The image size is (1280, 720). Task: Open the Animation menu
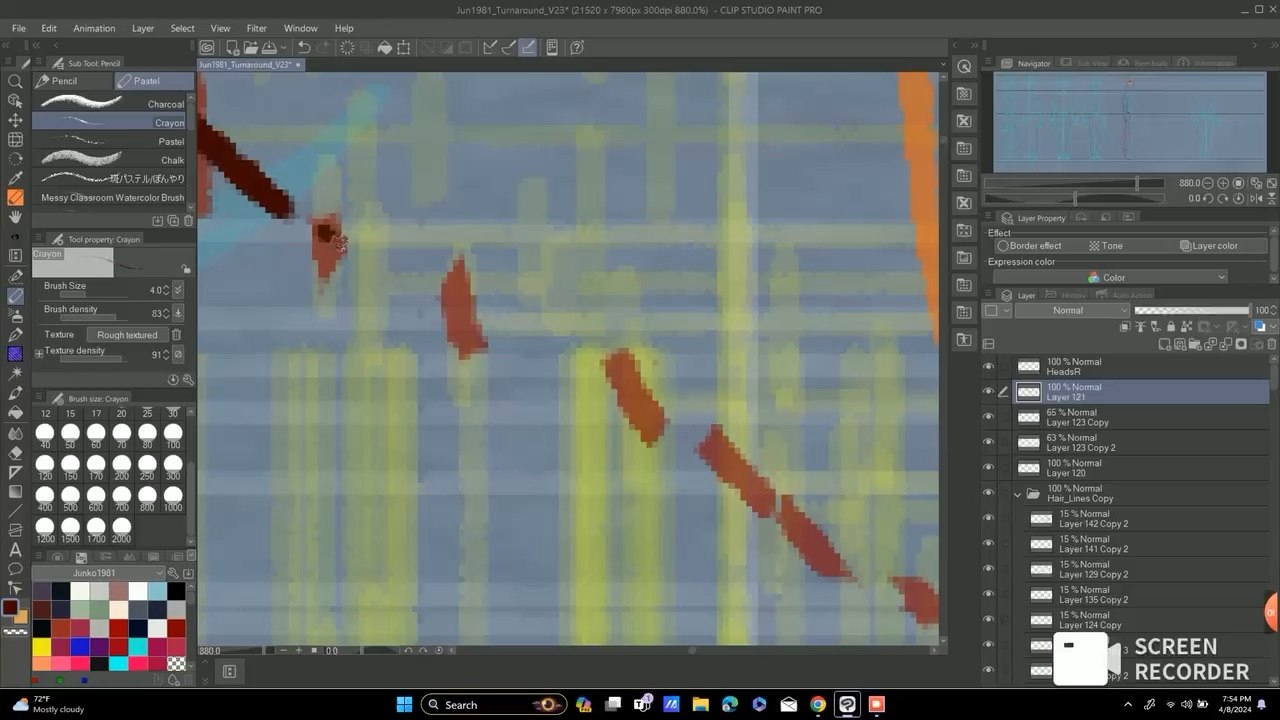(x=94, y=28)
